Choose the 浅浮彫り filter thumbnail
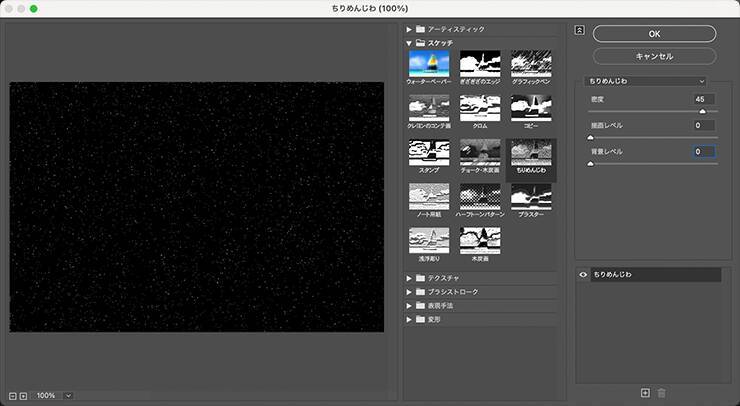740x406 pixels. point(429,241)
